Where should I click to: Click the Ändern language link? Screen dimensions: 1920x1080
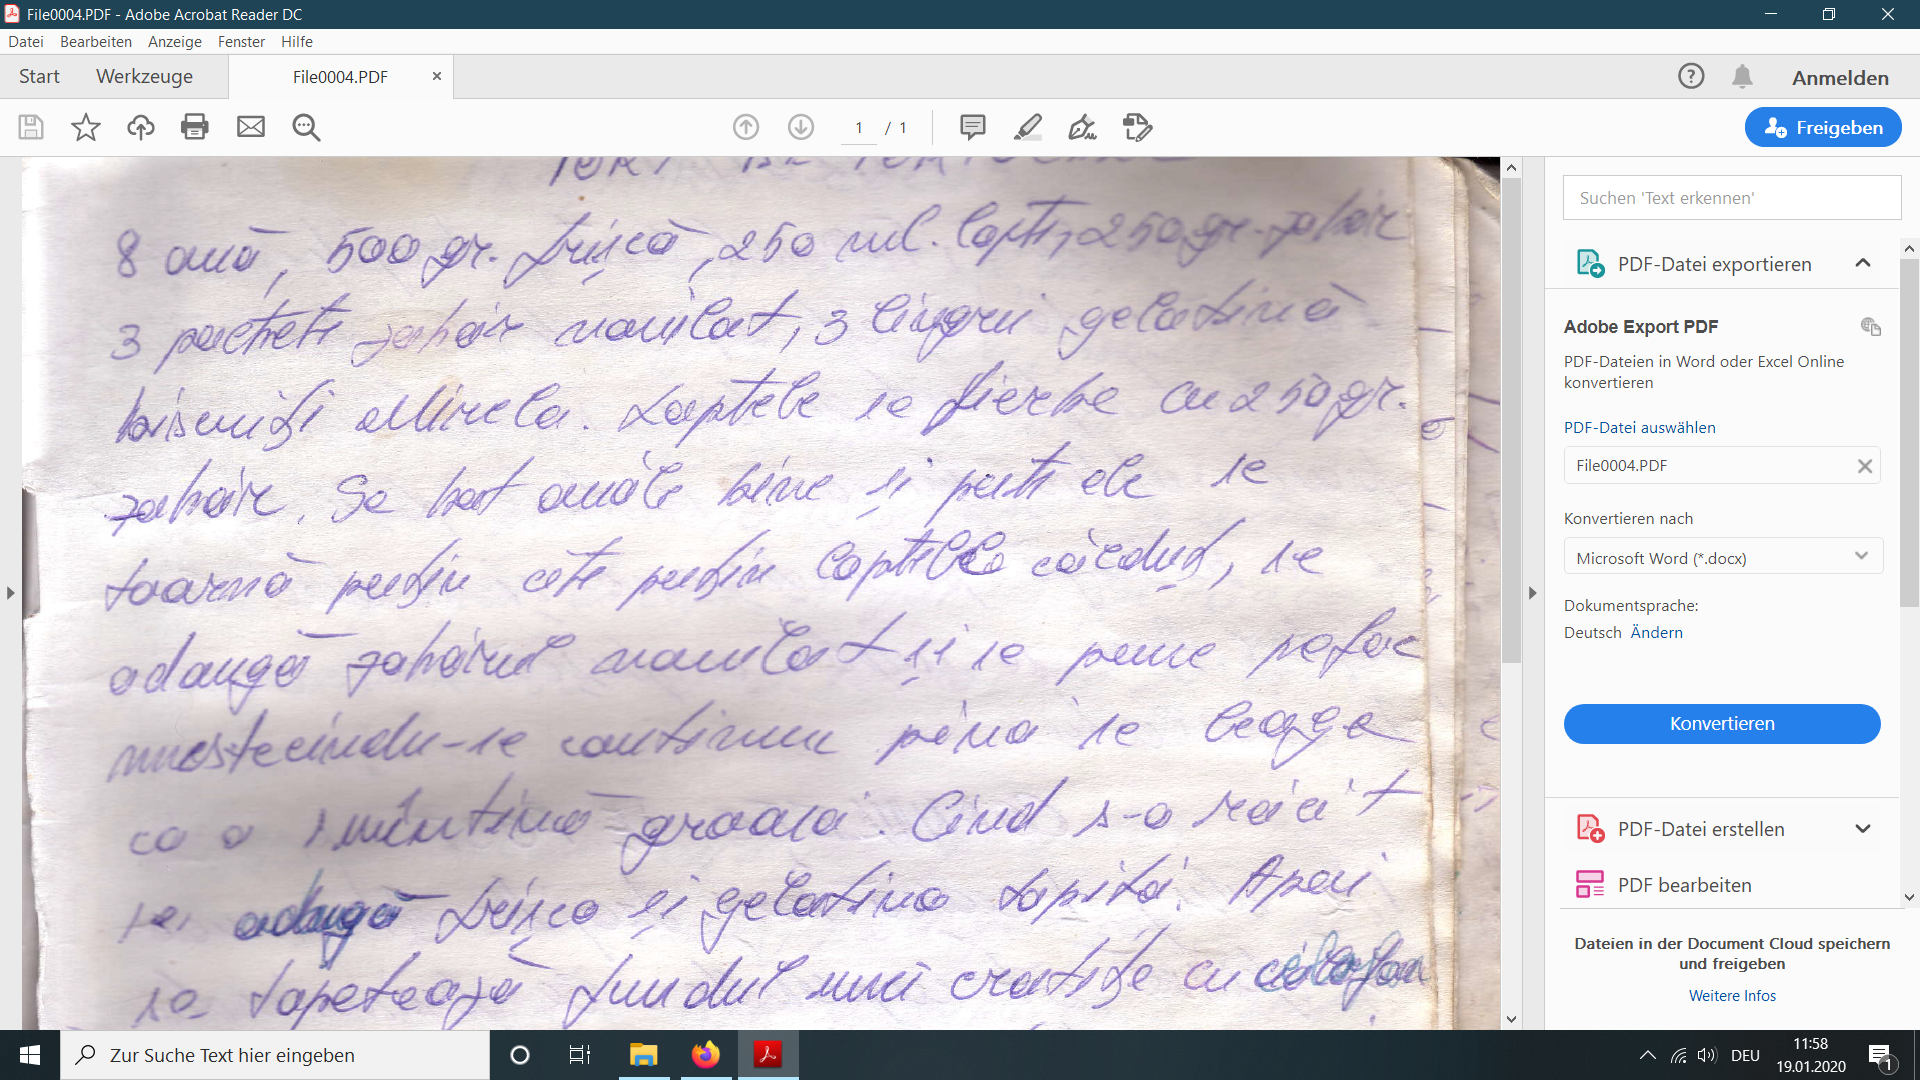[x=1656, y=633]
